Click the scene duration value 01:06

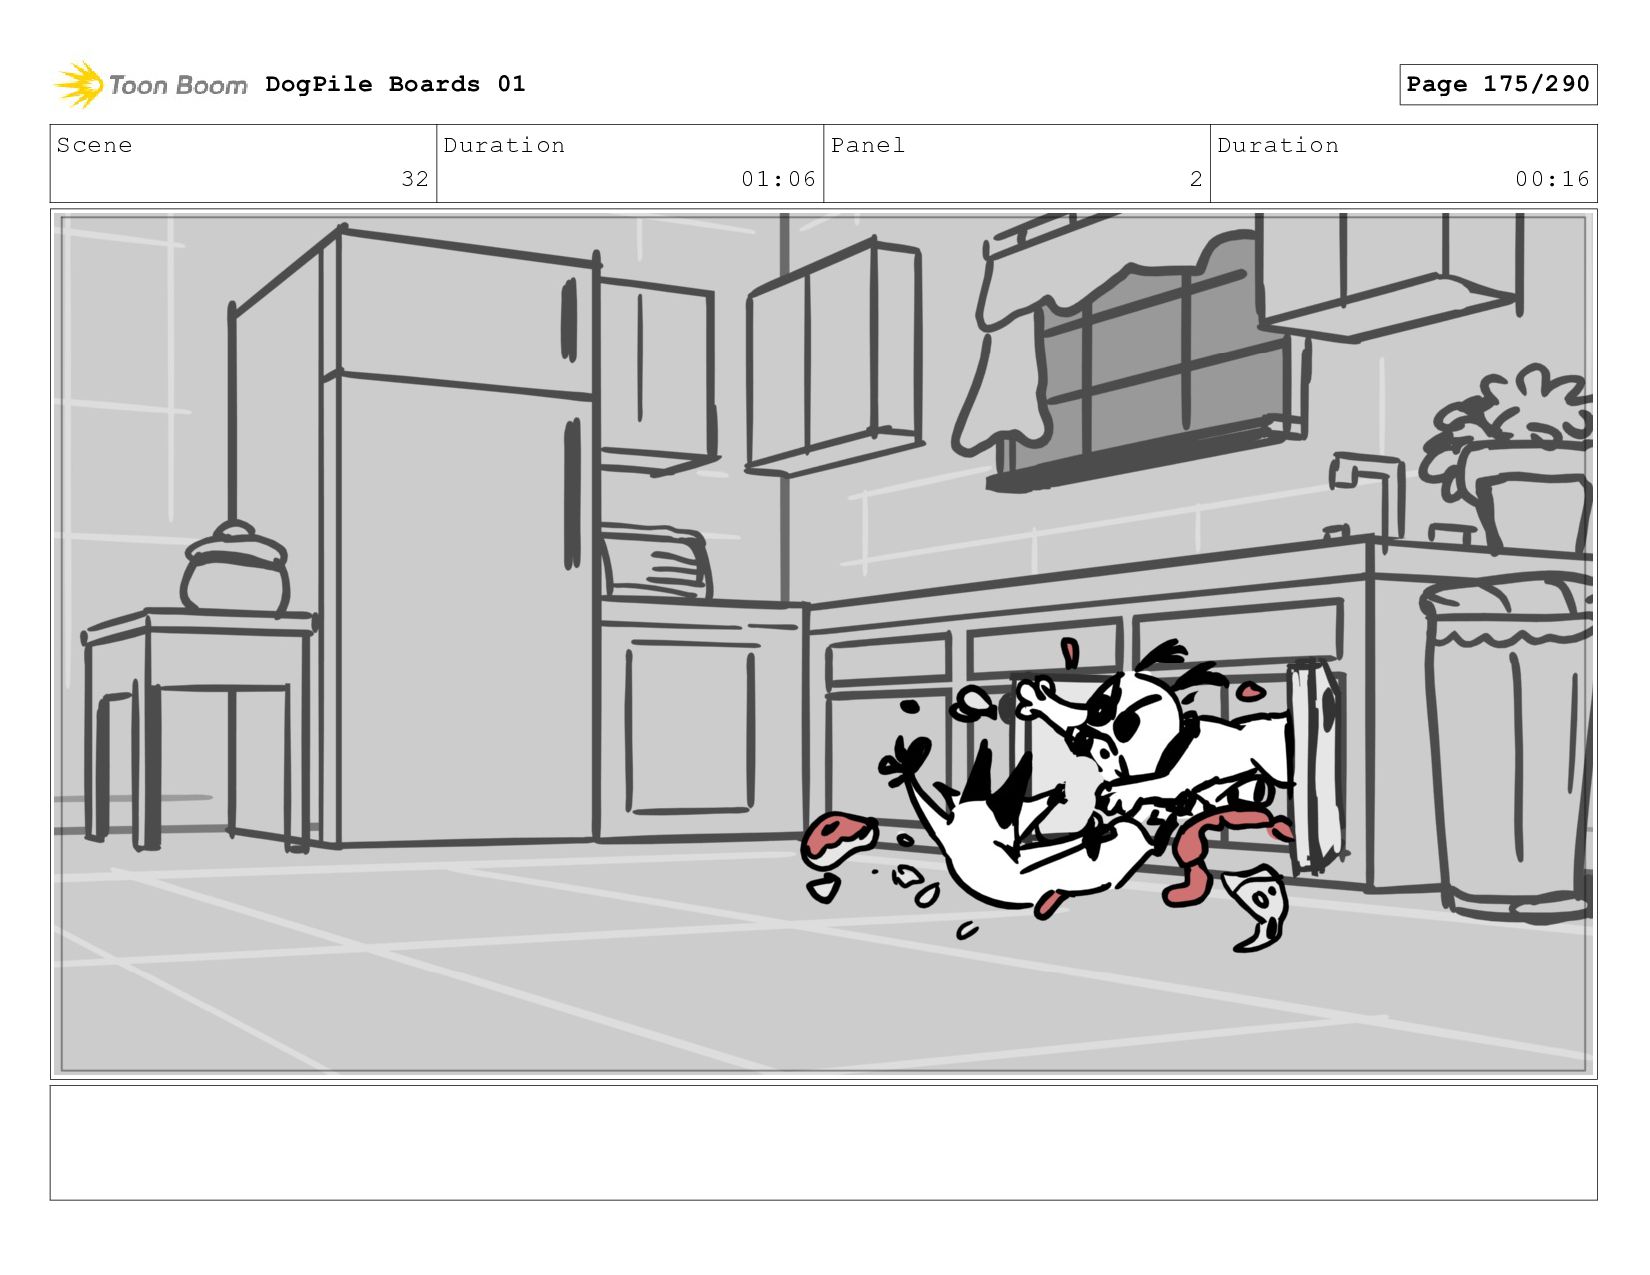tap(778, 179)
